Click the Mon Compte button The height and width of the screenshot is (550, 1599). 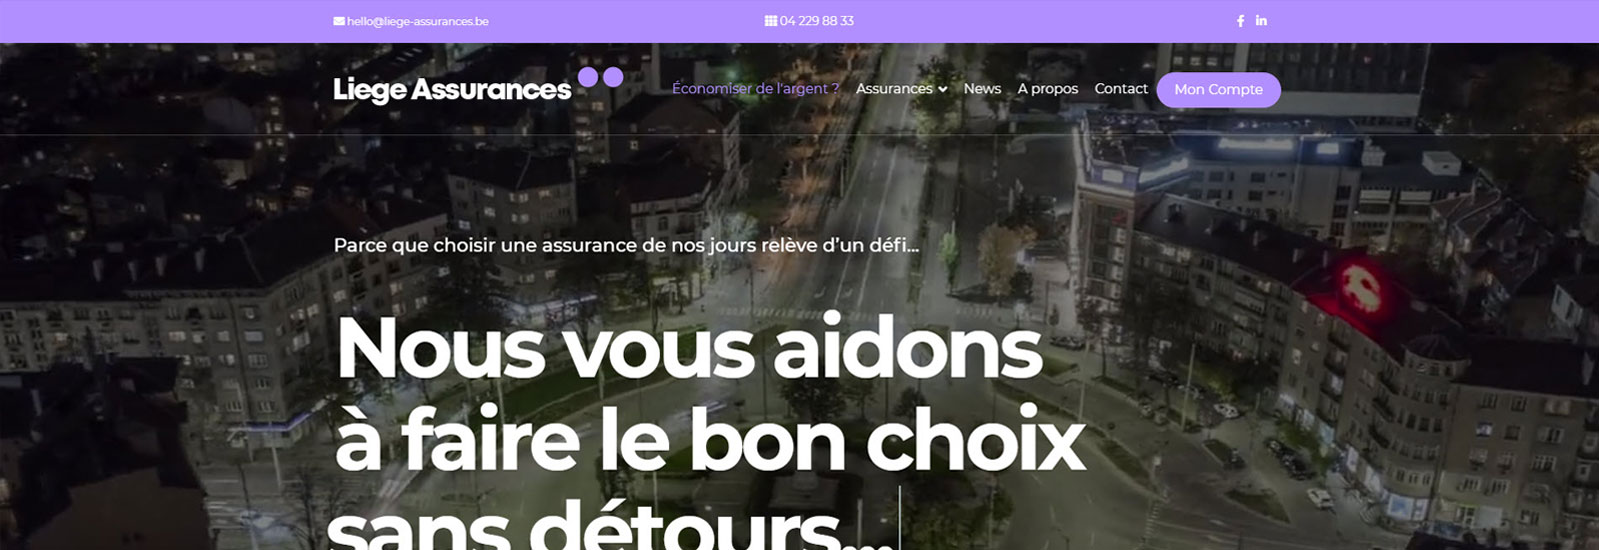1218,90
